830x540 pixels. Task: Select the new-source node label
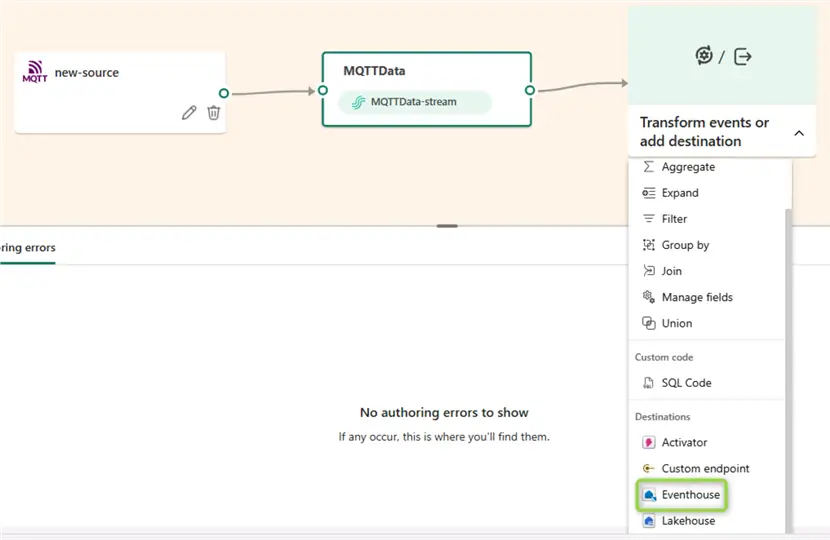click(x=87, y=73)
